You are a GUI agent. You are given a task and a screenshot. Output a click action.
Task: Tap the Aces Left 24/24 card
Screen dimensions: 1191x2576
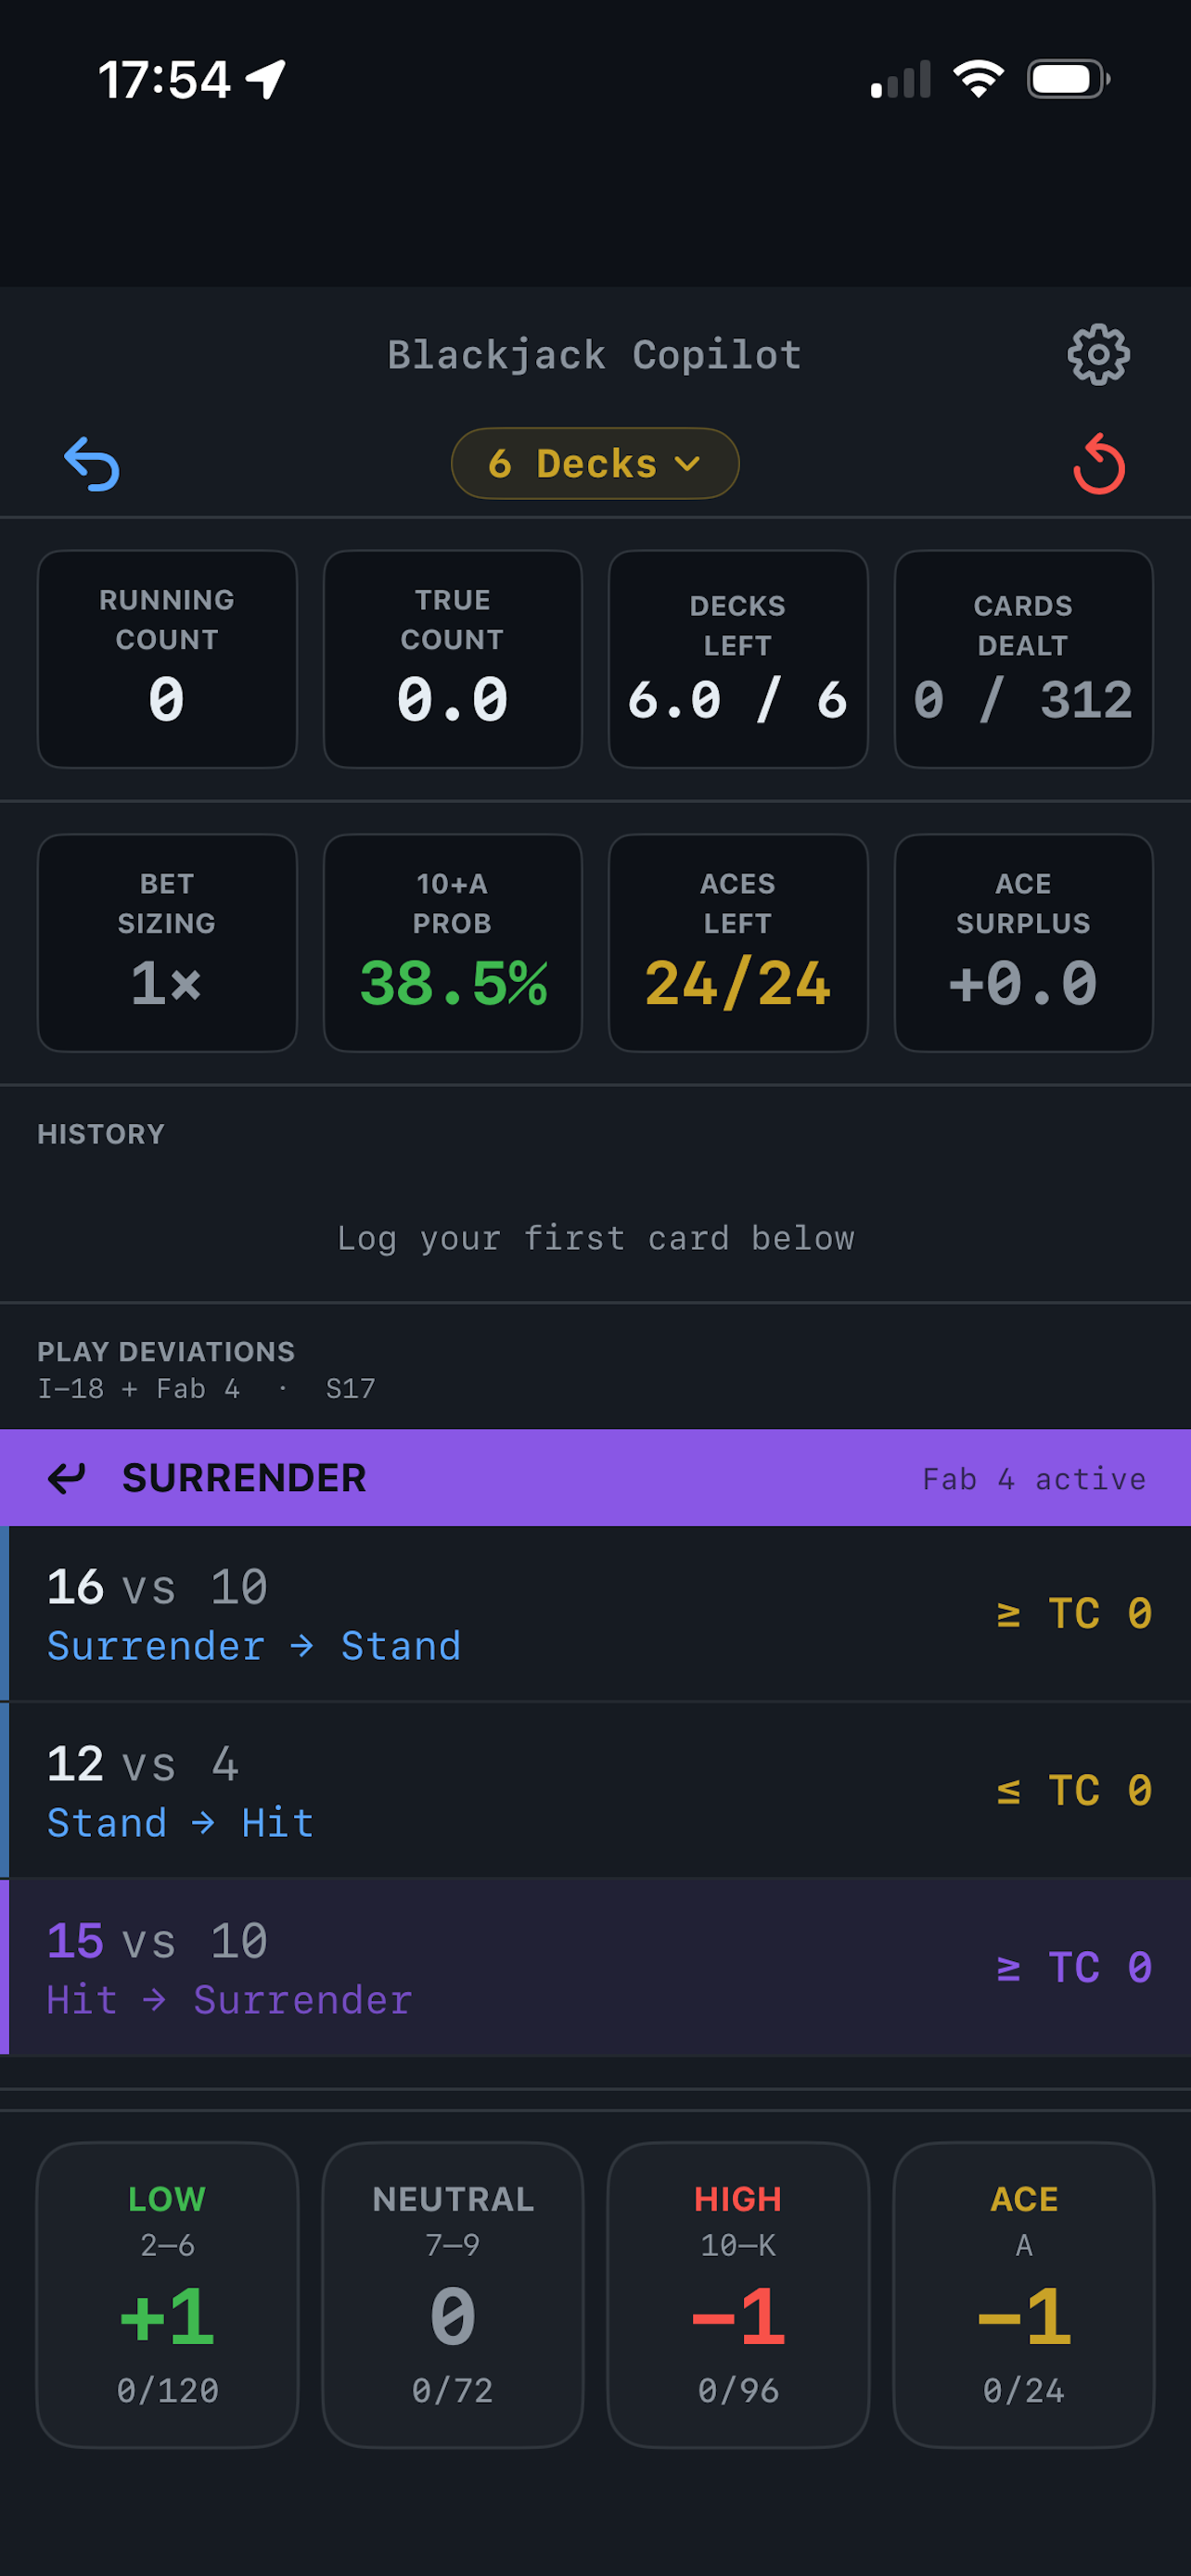coord(738,943)
